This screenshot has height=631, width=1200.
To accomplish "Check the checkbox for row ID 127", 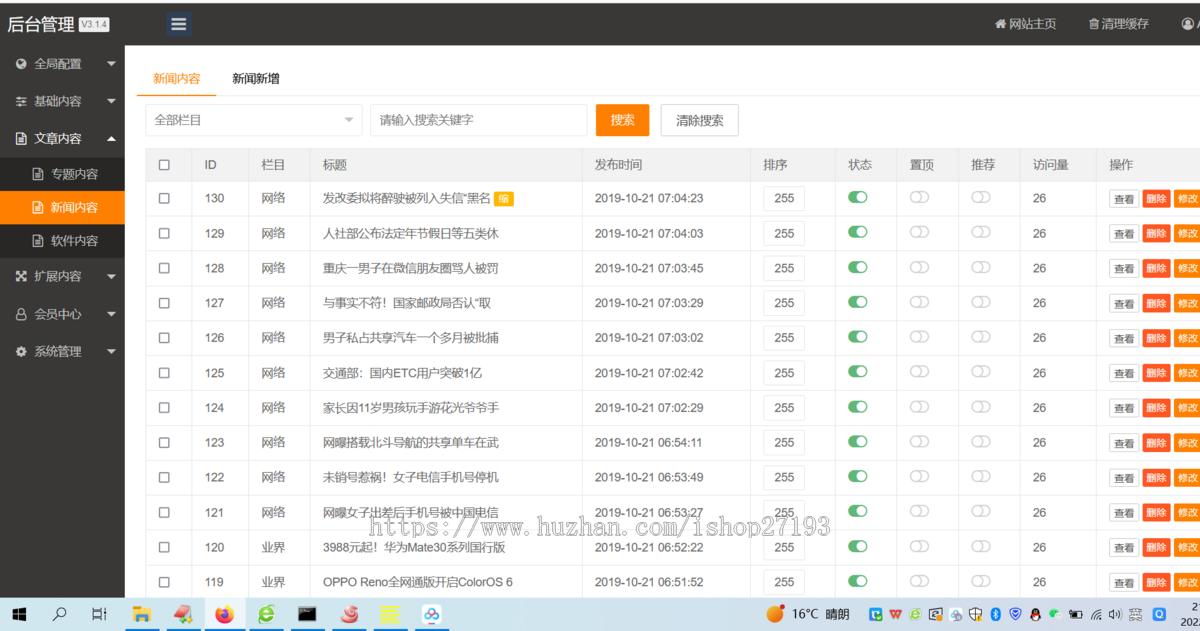I will click(x=164, y=303).
